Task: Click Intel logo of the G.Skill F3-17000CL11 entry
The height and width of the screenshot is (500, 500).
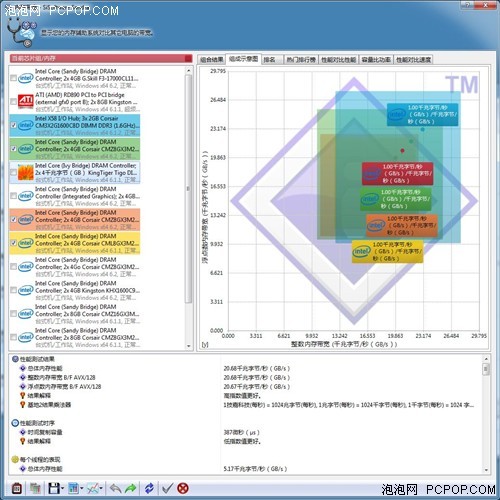Action: point(26,78)
